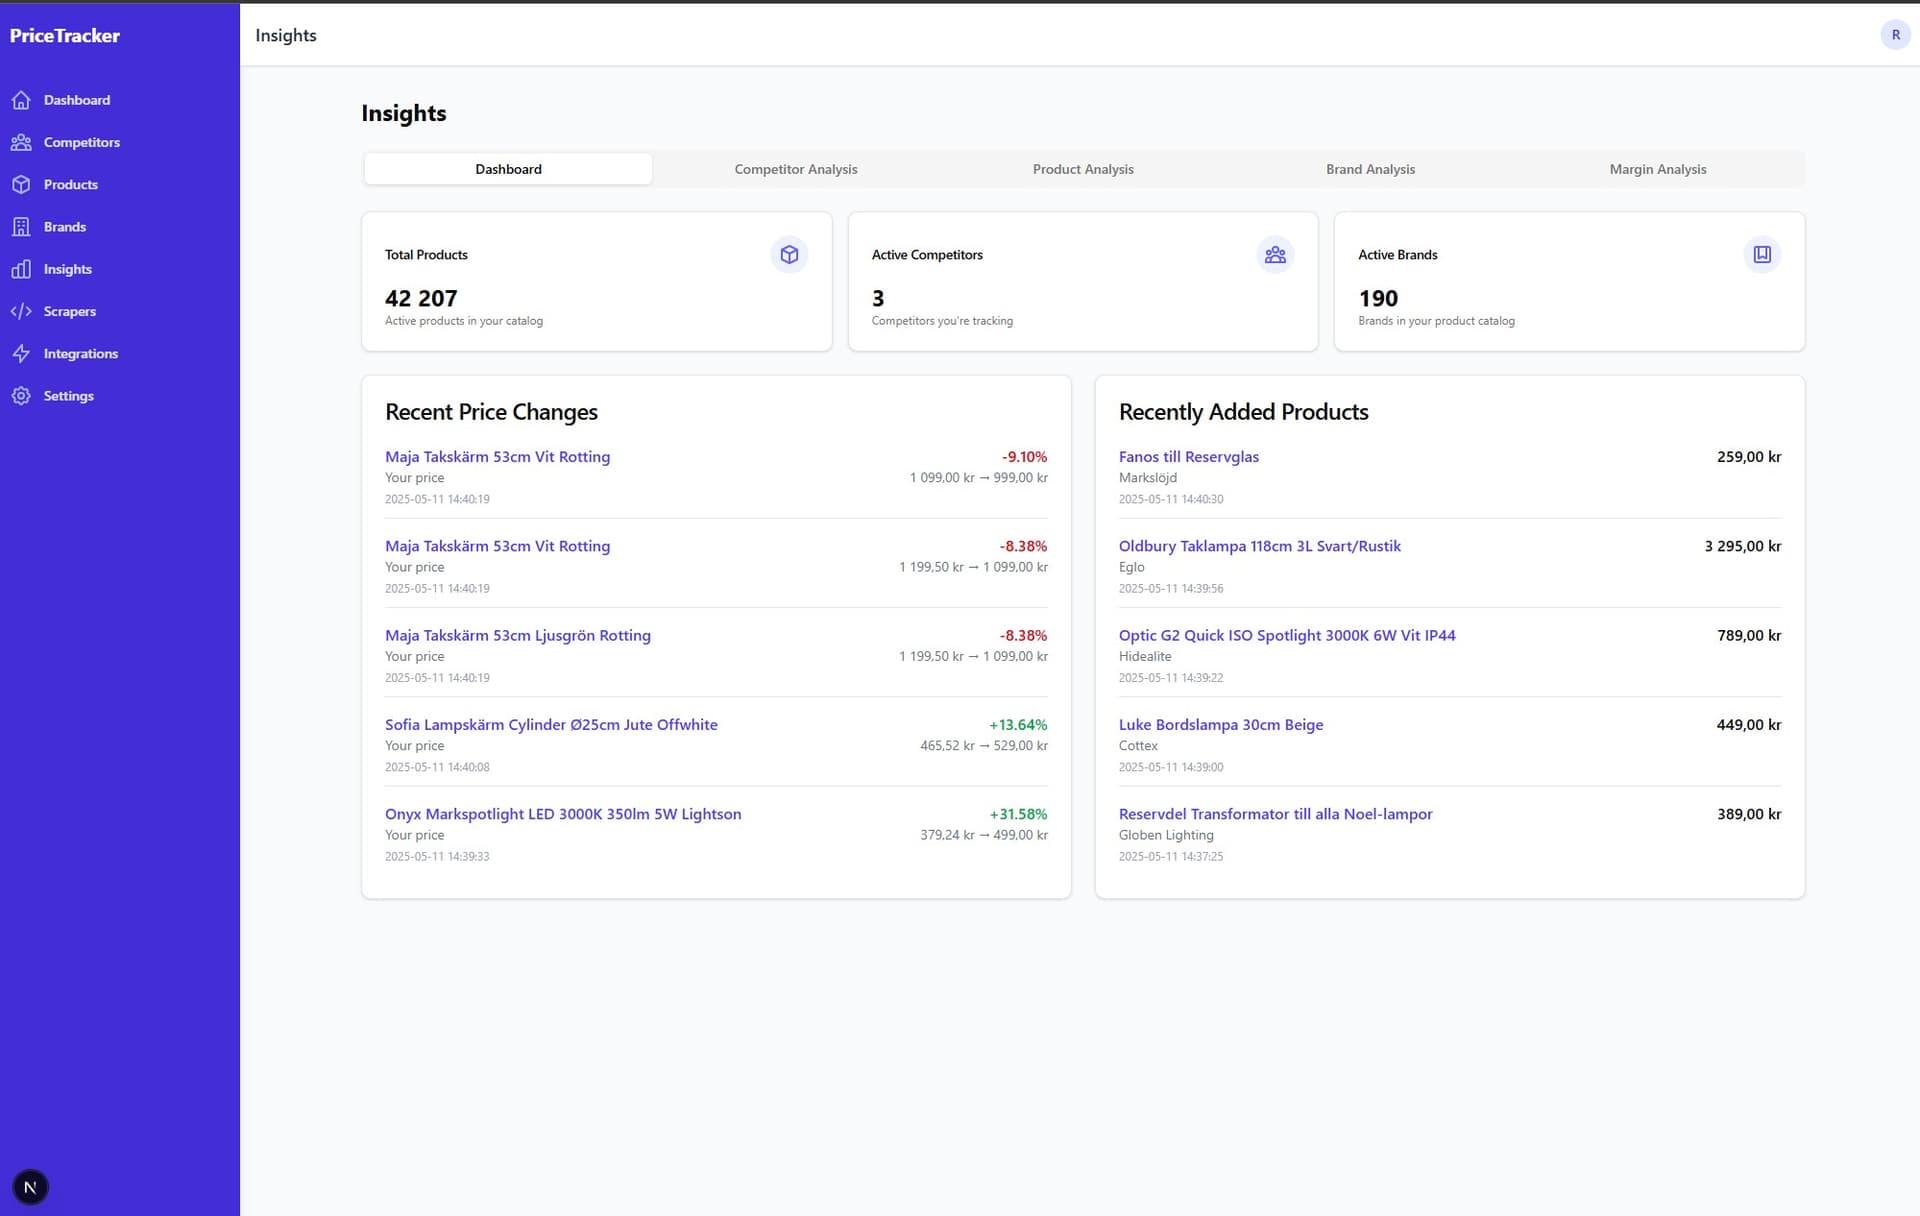
Task: Open the Brand Analysis tab
Action: coord(1370,169)
